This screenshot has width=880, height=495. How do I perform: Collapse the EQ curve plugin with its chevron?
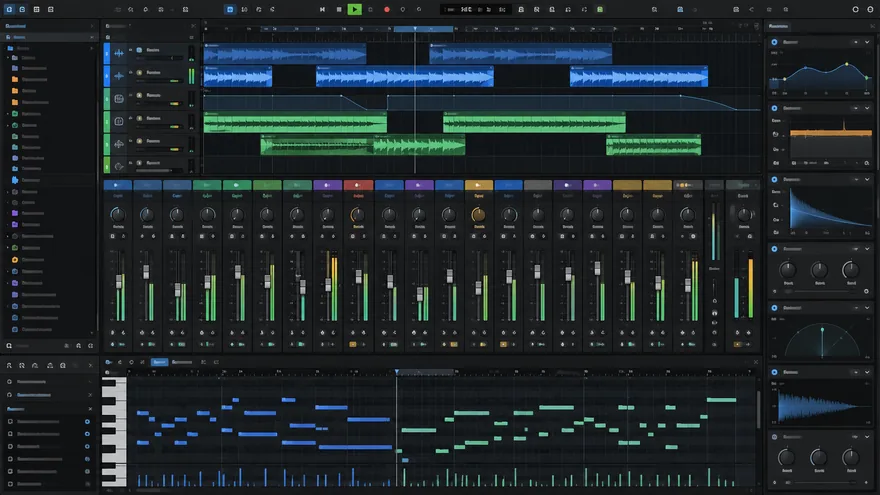pyautogui.click(x=867, y=42)
